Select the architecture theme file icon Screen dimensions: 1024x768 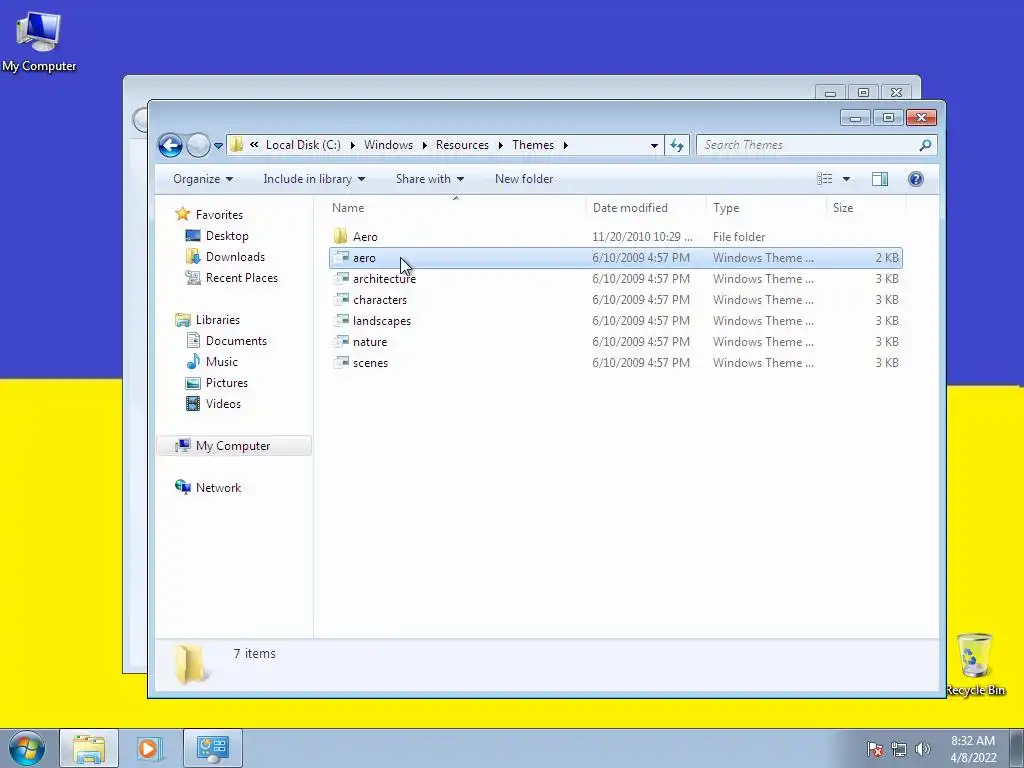click(x=340, y=278)
